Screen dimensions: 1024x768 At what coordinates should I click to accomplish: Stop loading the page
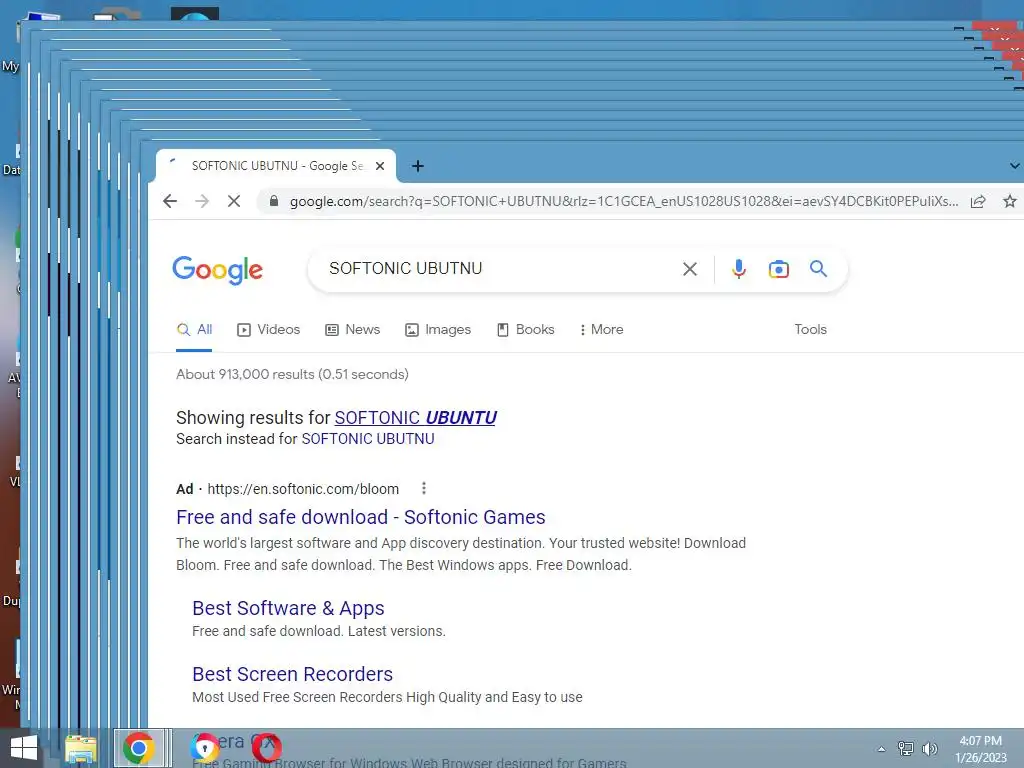pyautogui.click(x=234, y=201)
